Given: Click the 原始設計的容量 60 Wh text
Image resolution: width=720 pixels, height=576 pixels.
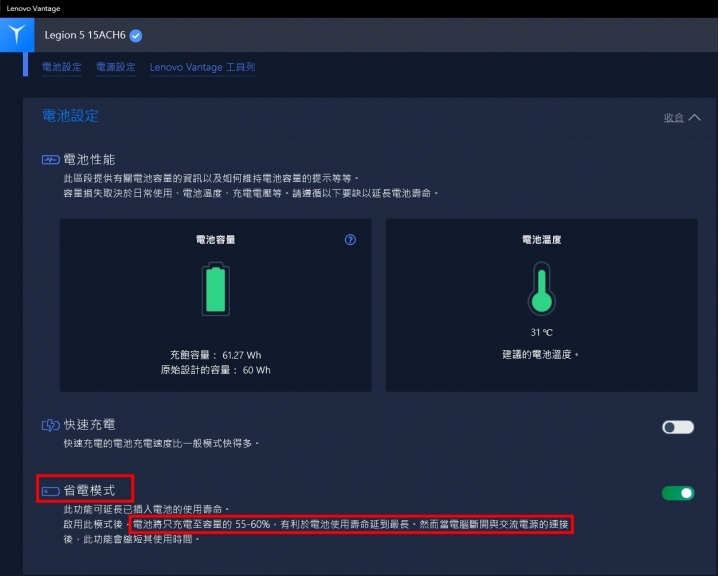Looking at the screenshot, I should tap(215, 370).
